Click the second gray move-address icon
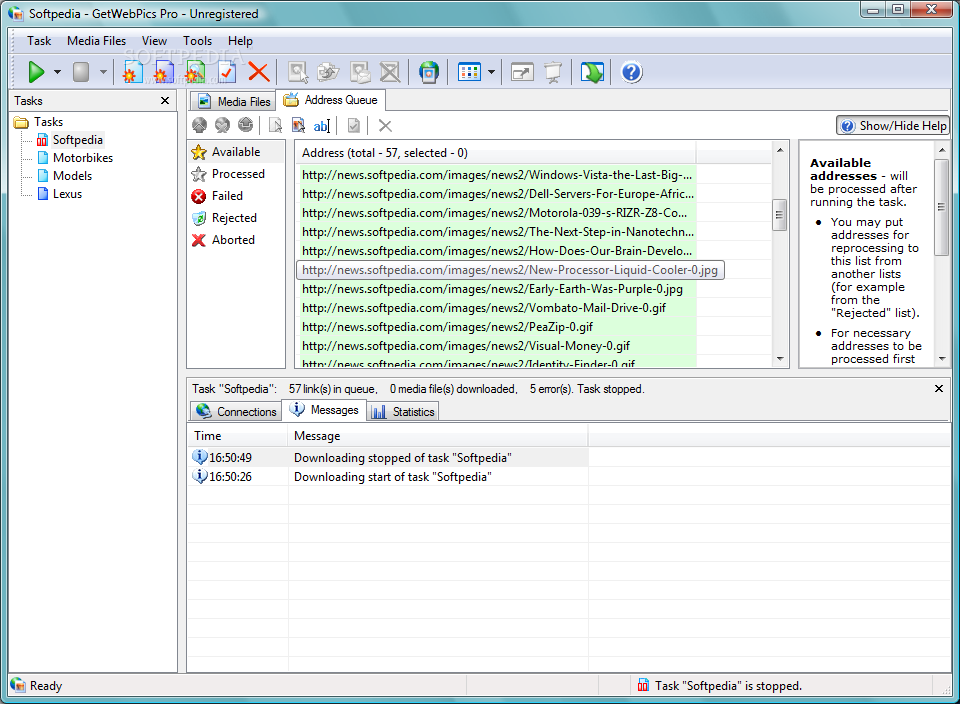Screen dimensions: 960x704 click(x=222, y=125)
